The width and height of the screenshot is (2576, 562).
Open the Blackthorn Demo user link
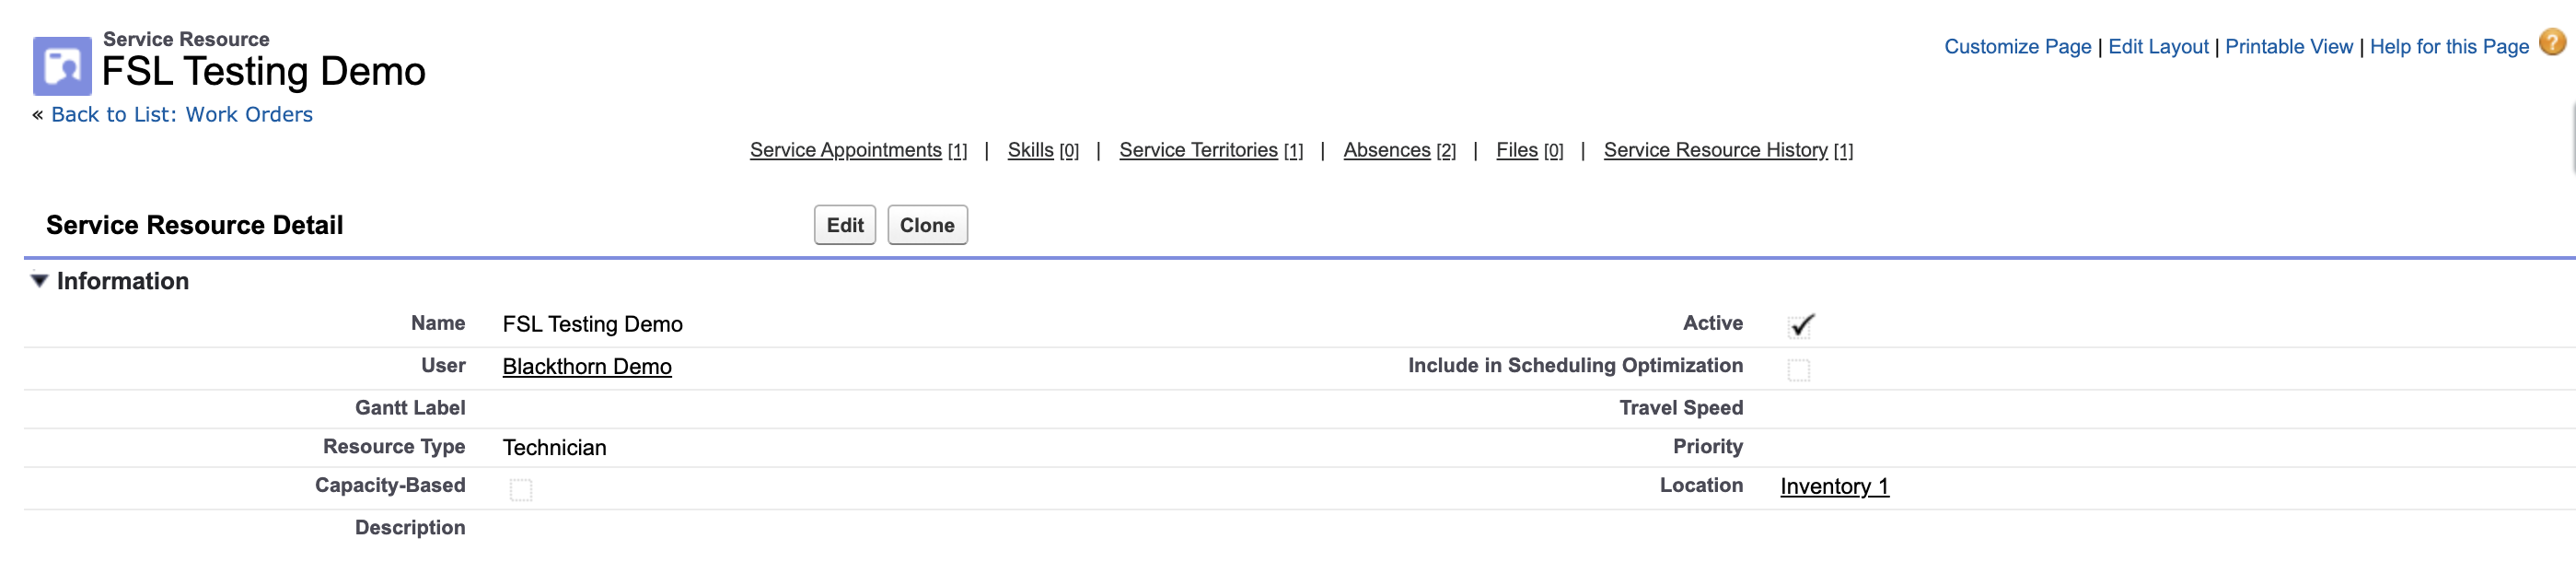pyautogui.click(x=587, y=367)
